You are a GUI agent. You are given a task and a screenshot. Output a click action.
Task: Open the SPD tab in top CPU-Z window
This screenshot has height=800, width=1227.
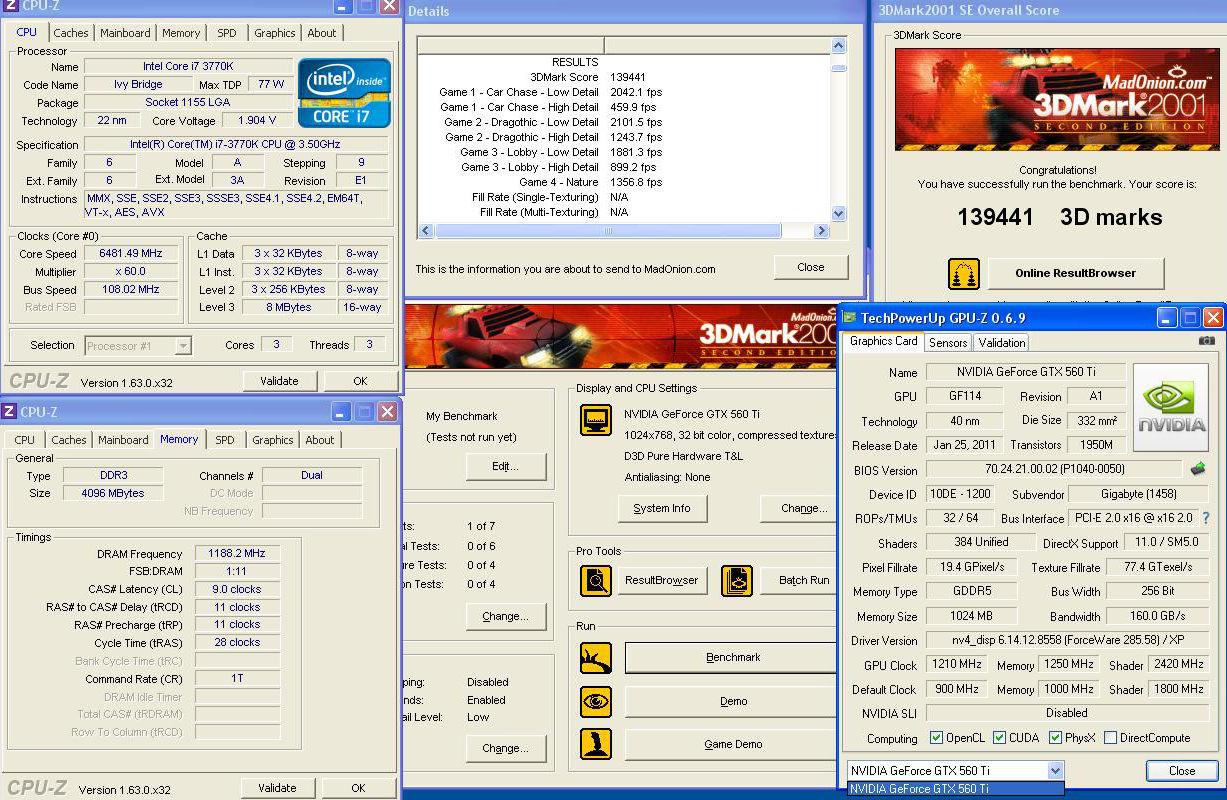tap(227, 33)
